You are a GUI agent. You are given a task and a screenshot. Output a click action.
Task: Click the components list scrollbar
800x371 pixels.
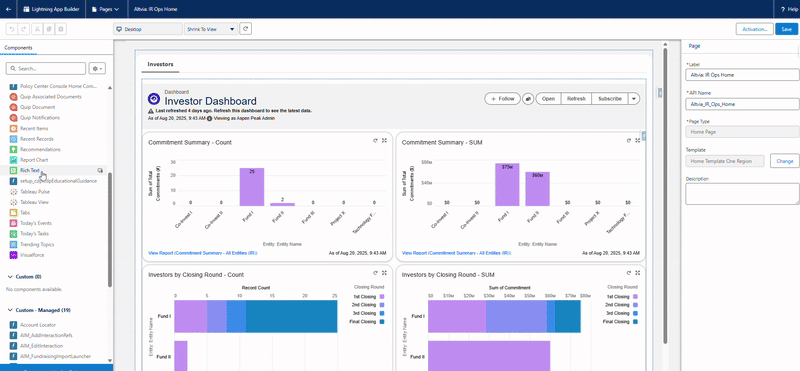(110, 230)
